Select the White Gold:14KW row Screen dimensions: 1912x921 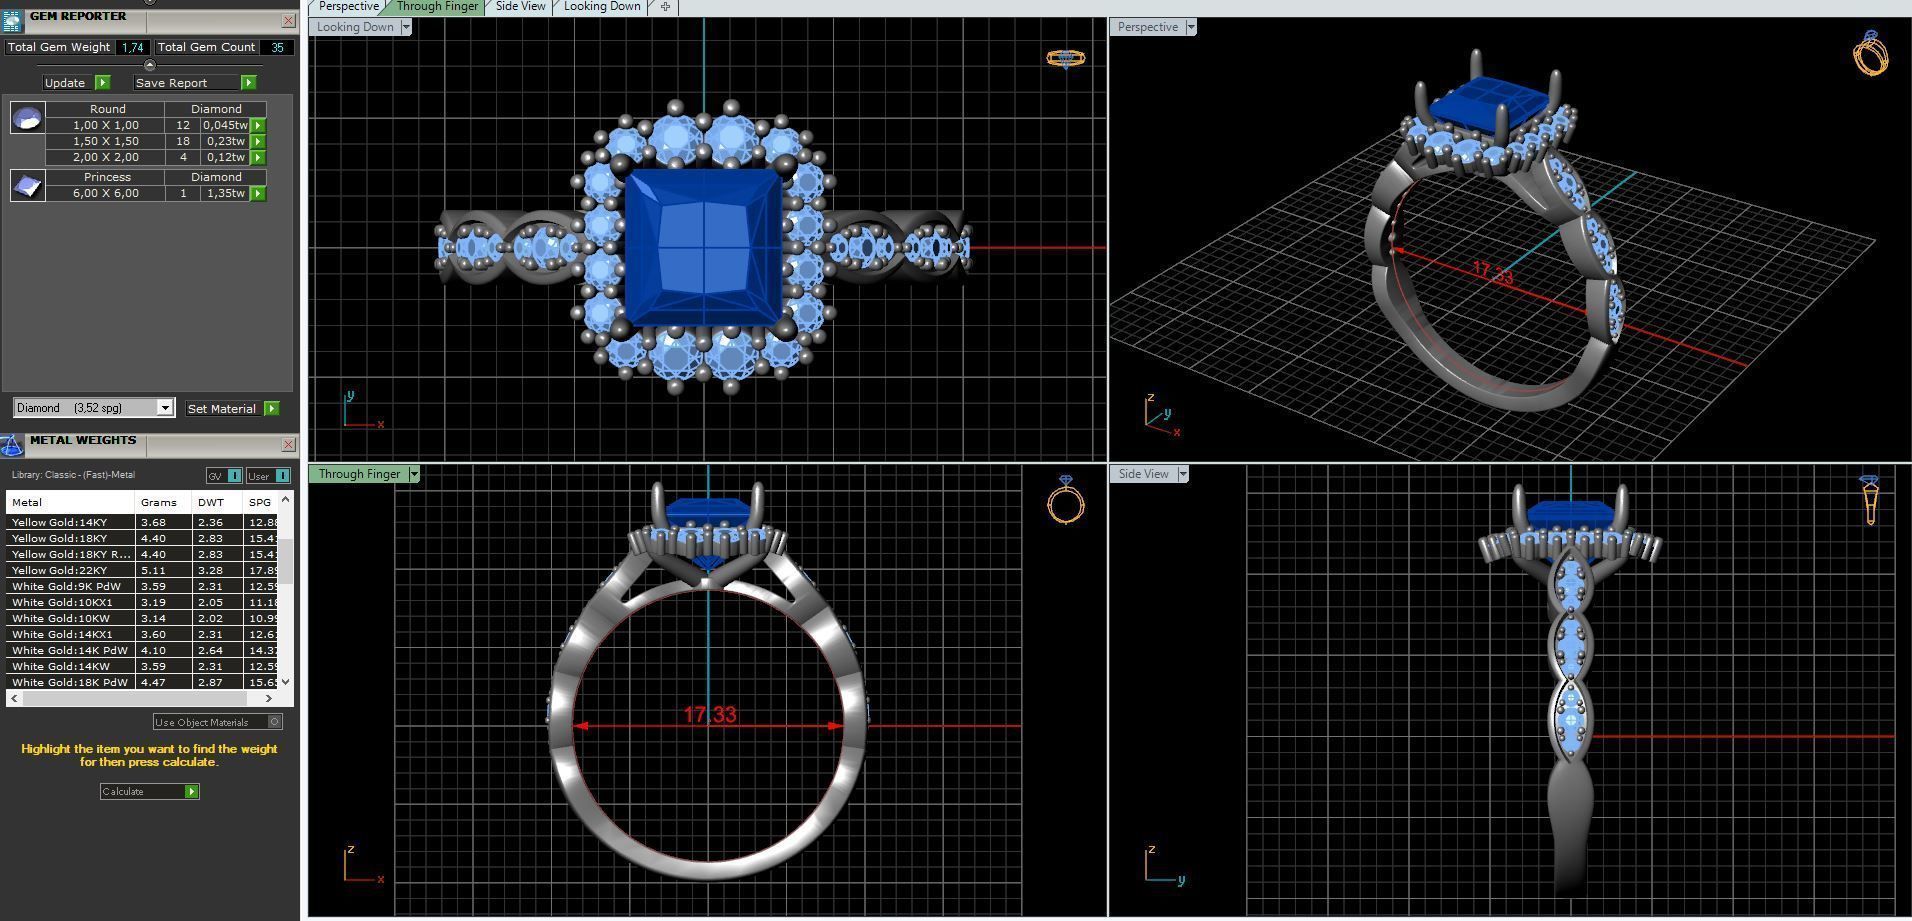142,666
